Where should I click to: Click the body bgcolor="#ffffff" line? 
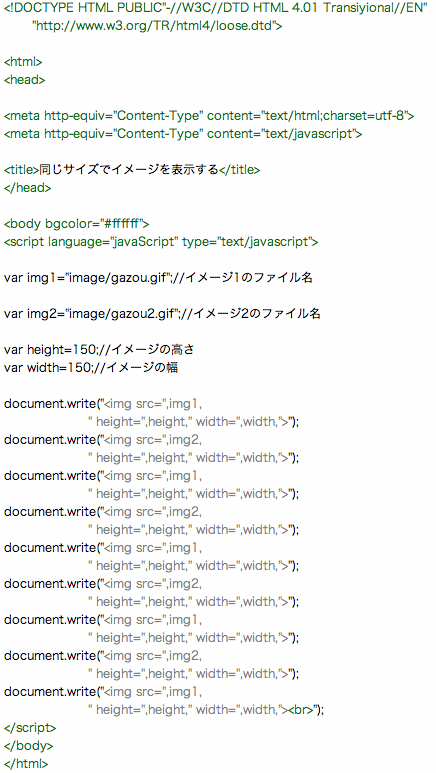point(76,224)
